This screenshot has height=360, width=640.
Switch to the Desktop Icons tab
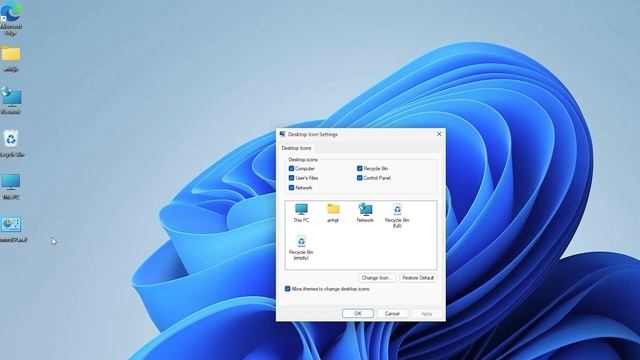[296, 148]
